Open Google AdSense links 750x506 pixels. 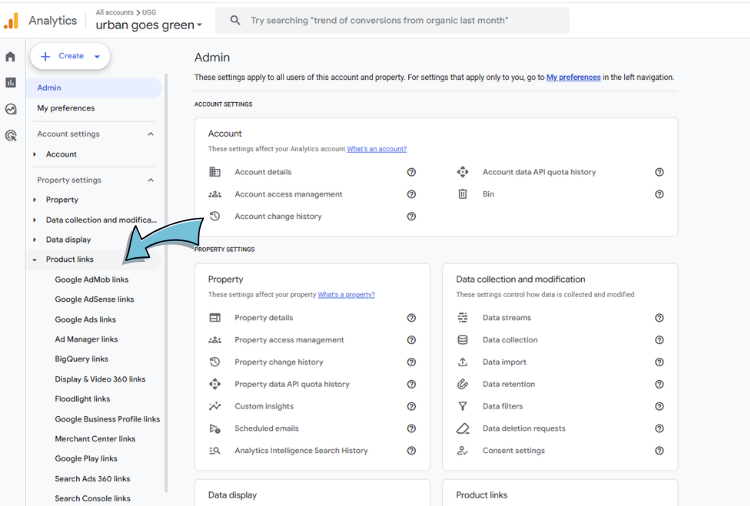pos(94,299)
